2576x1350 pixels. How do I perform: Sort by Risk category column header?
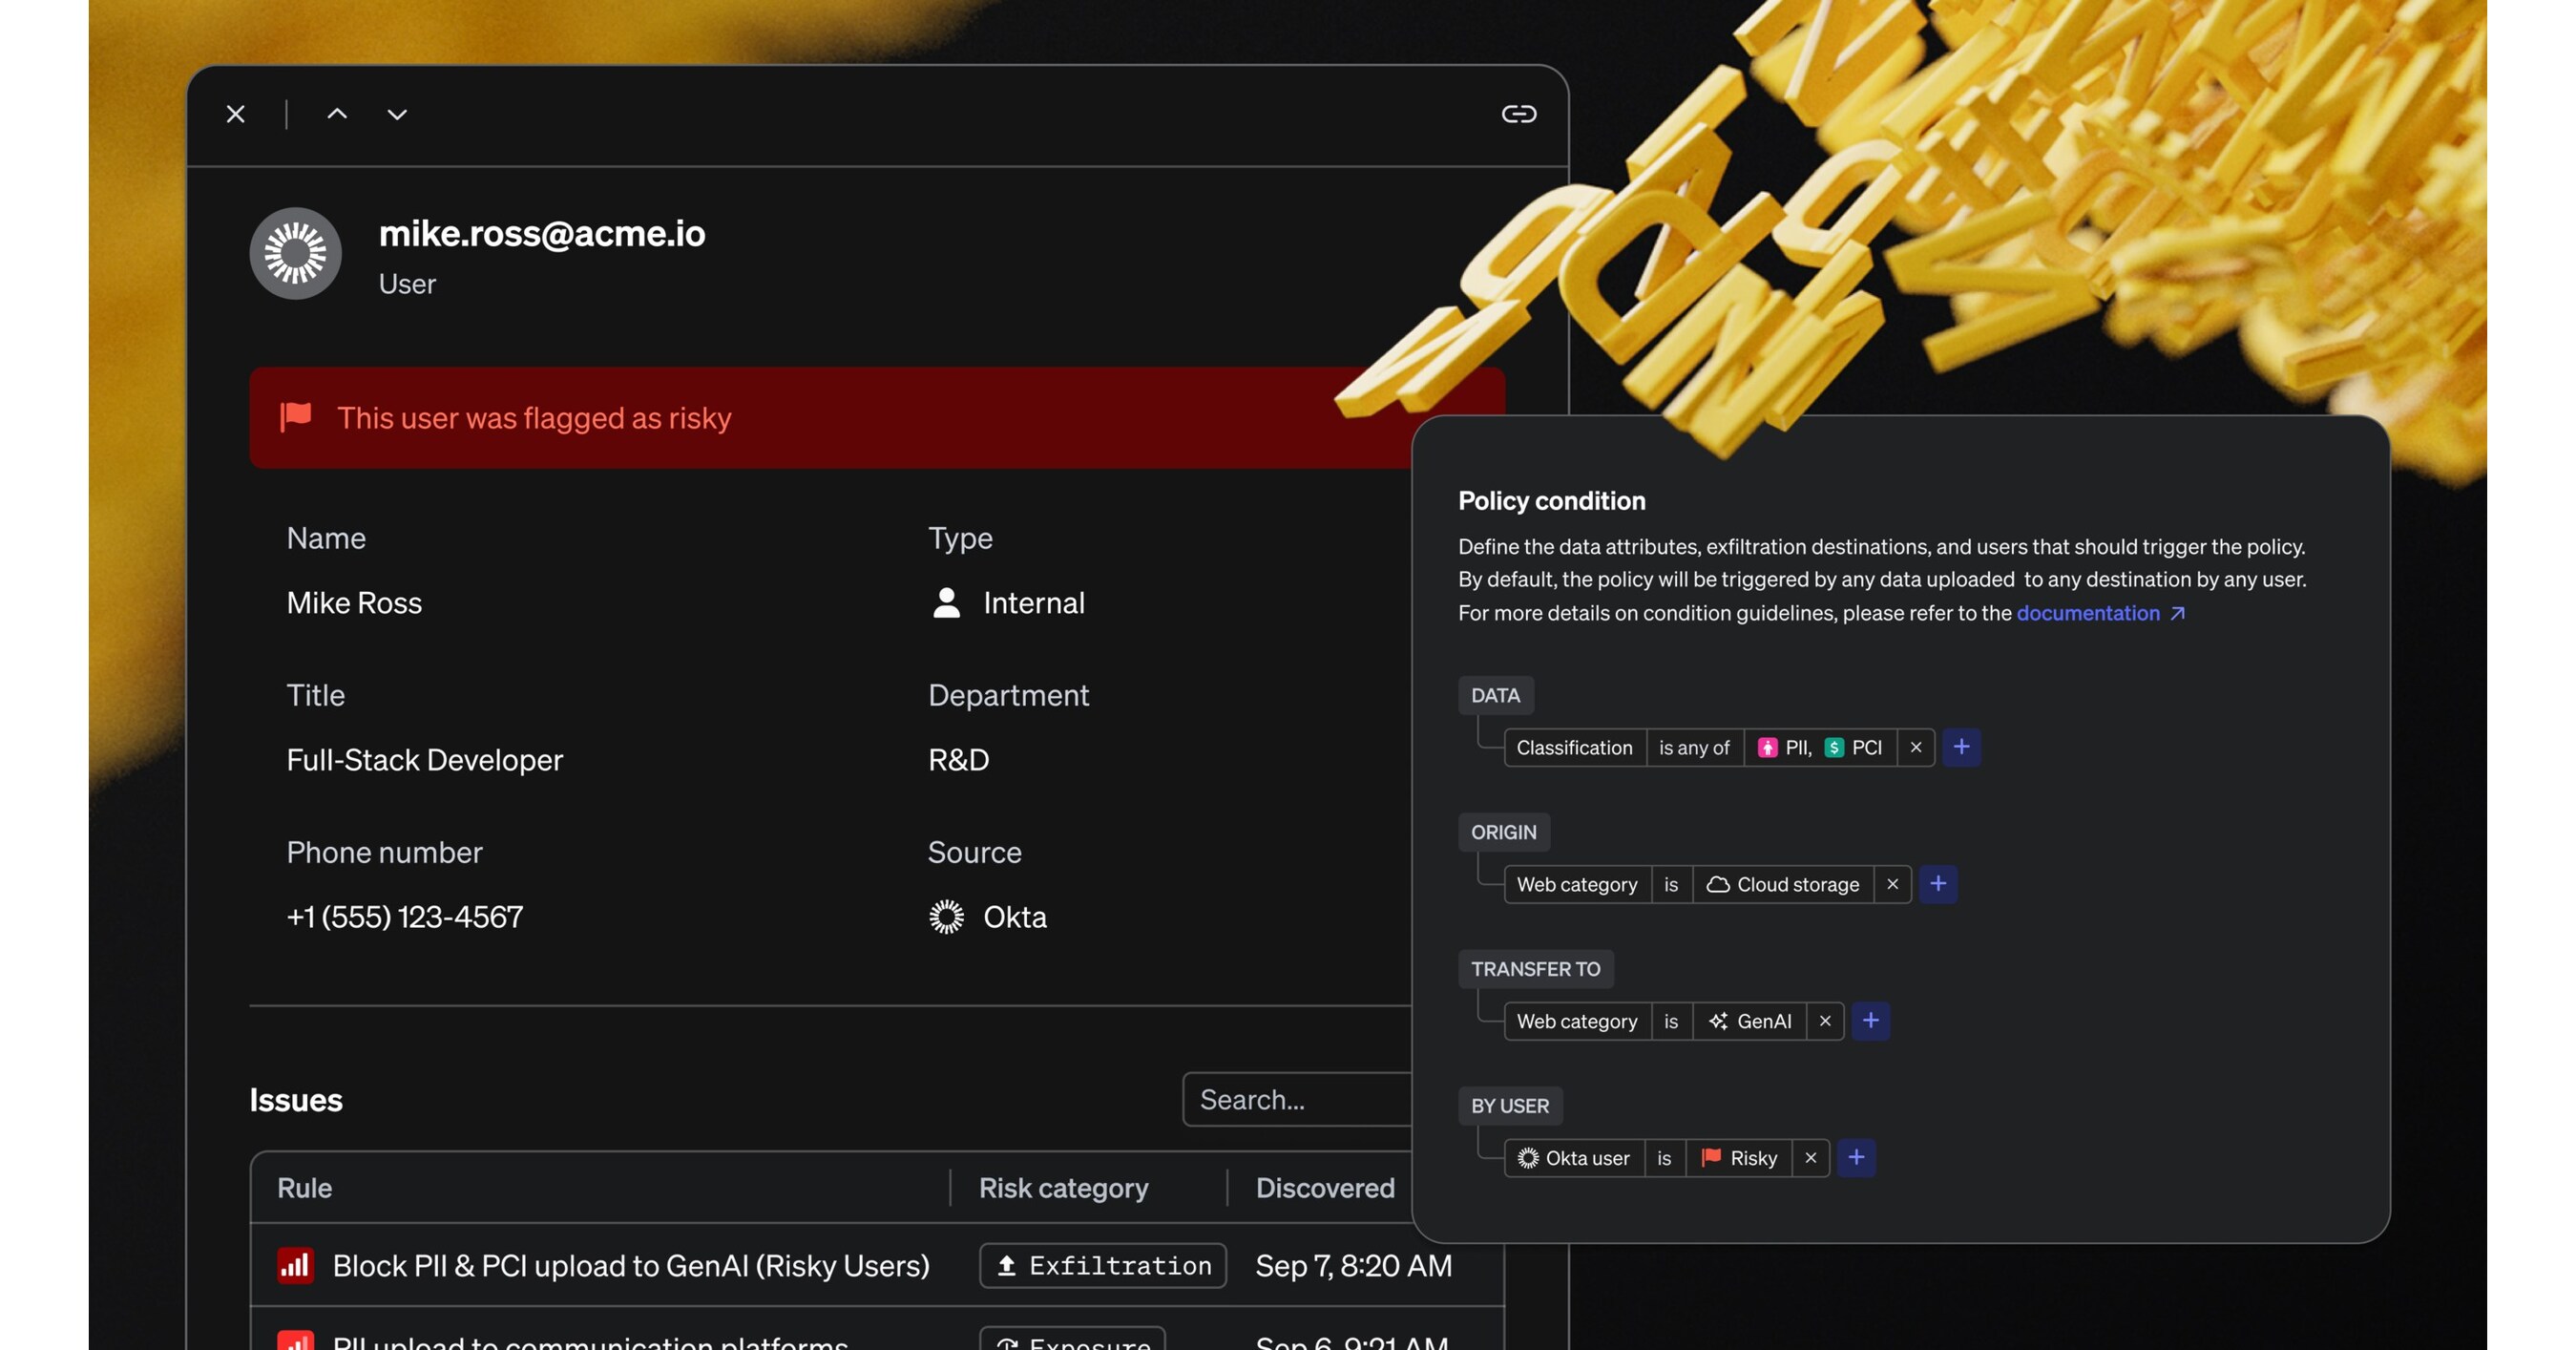tap(1063, 1188)
